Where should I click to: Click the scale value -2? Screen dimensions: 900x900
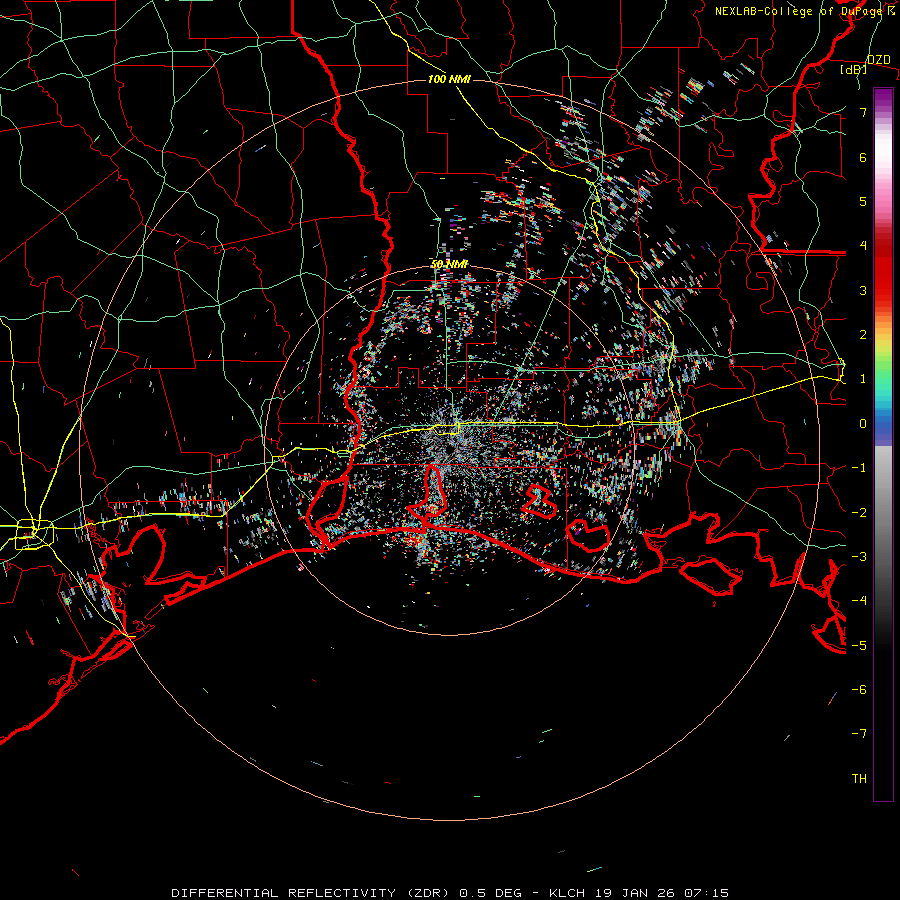point(859,513)
